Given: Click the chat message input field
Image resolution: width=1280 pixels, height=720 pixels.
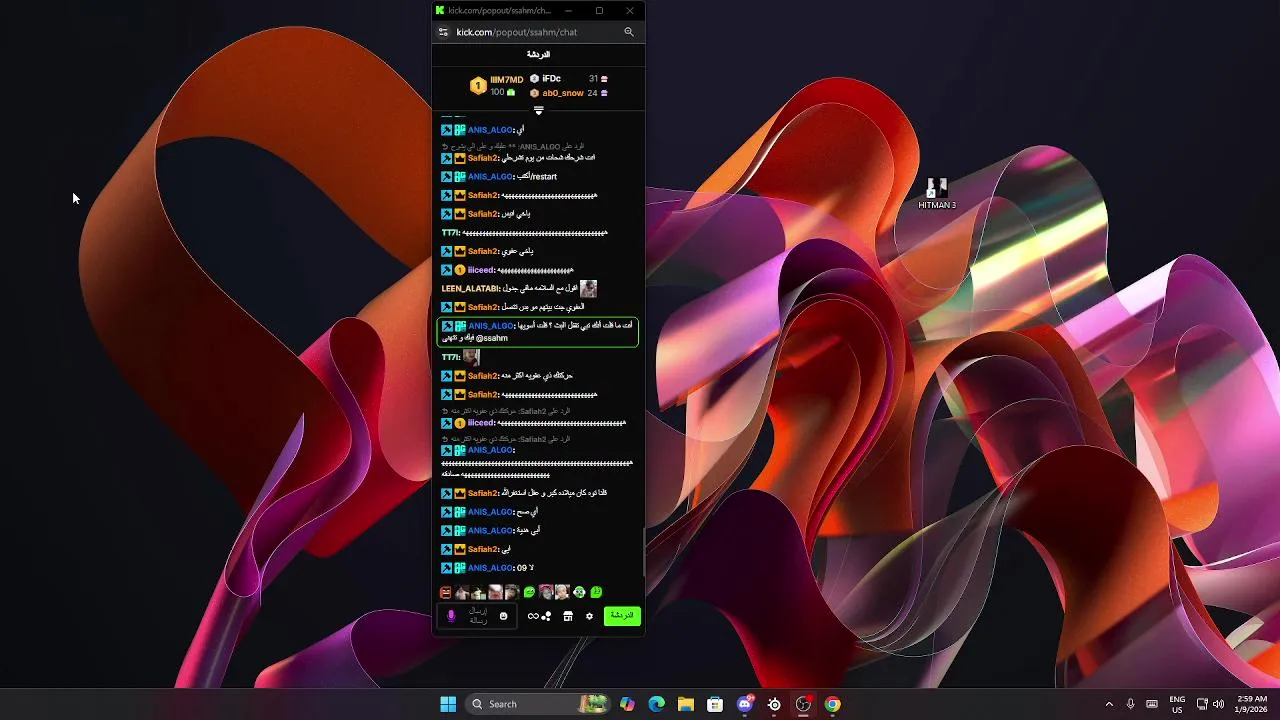Looking at the screenshot, I should 478,616.
